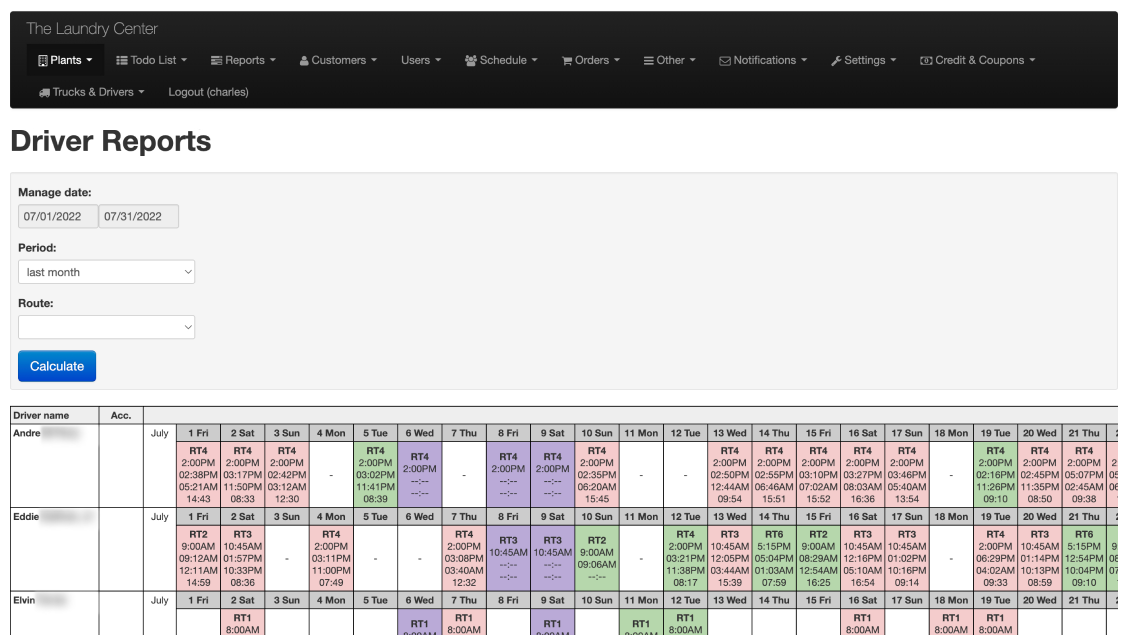The height and width of the screenshot is (635, 1128).
Task: Click the 'Manage date:' label
Action: pos(55,192)
